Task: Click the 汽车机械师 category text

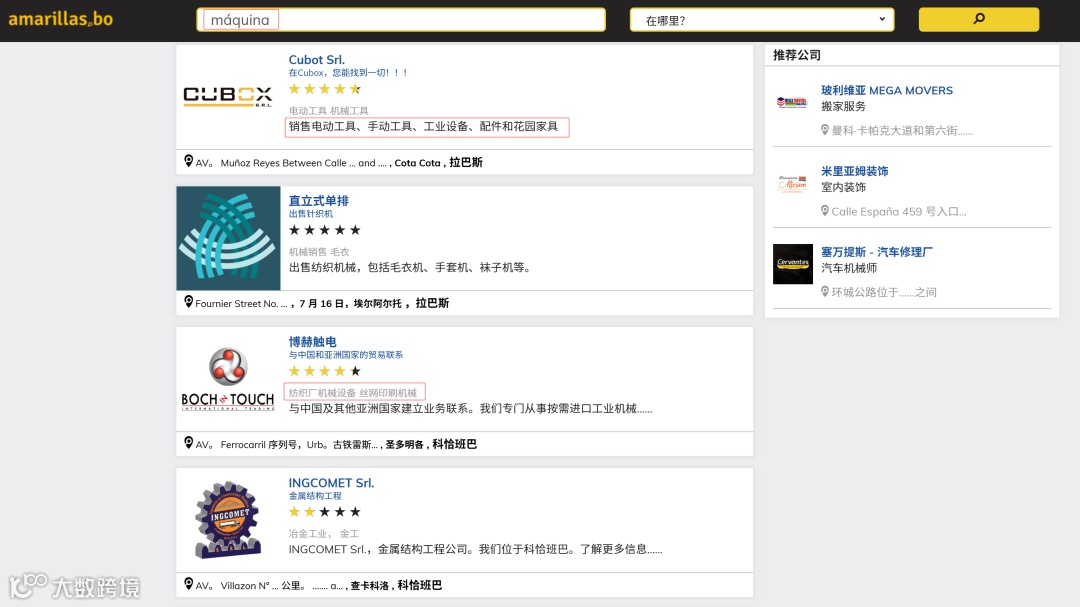Action: click(x=849, y=268)
